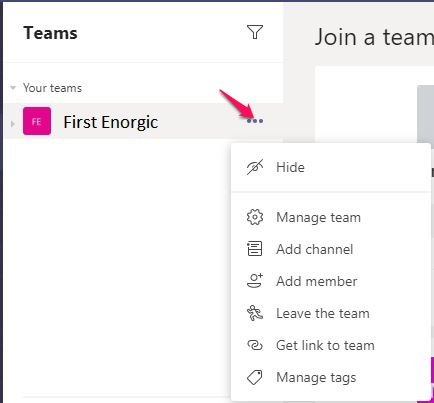Collapse the Your teams section
434x403 pixels.
(x=13, y=88)
